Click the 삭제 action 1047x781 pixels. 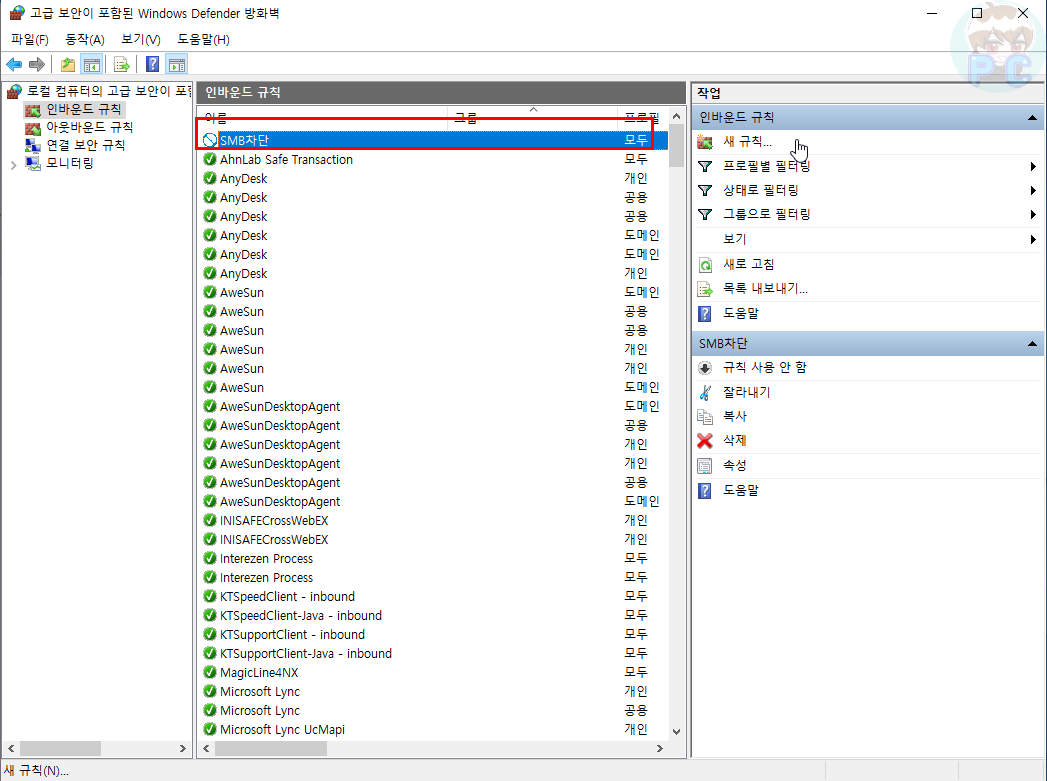click(735, 441)
